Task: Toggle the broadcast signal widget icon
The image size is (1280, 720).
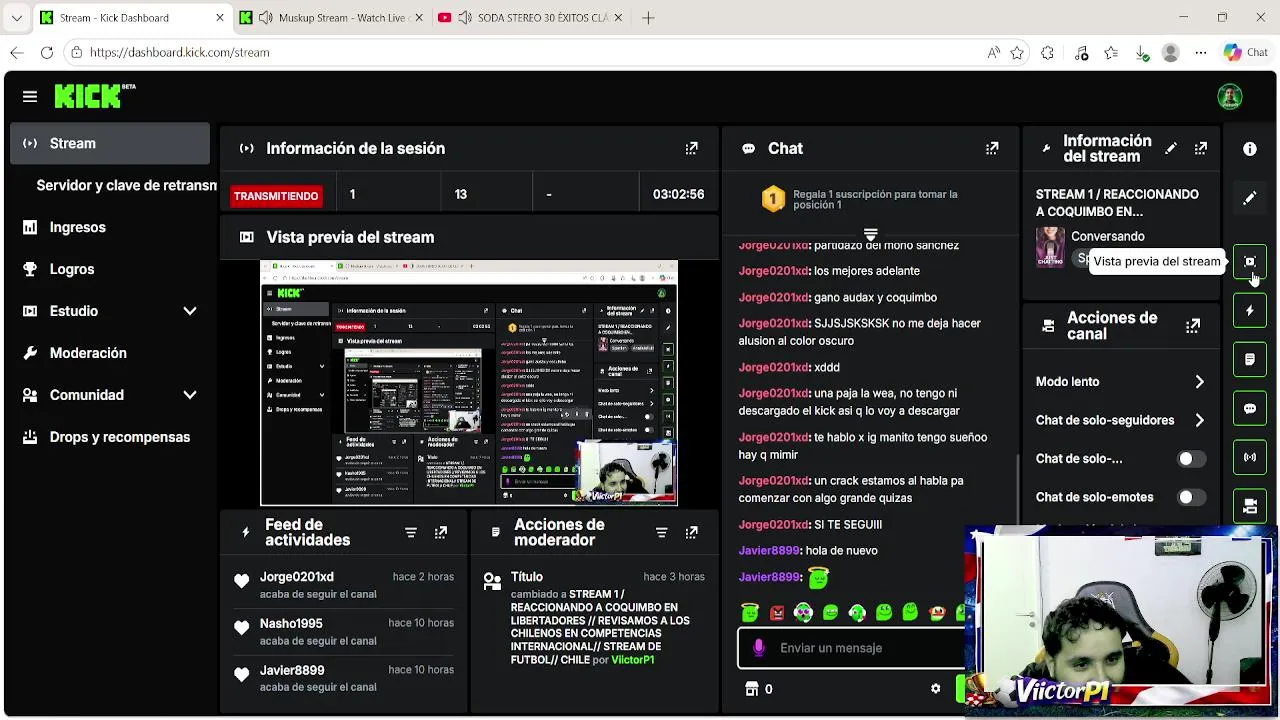Action: tap(1250, 457)
